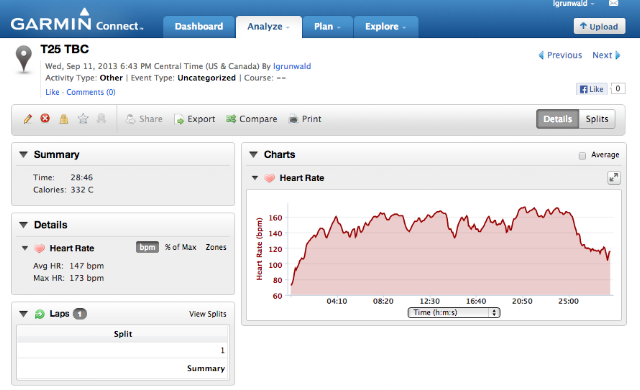The width and height of the screenshot is (640, 390).
Task: Switch heart rate units to bpm
Action: click(147, 247)
